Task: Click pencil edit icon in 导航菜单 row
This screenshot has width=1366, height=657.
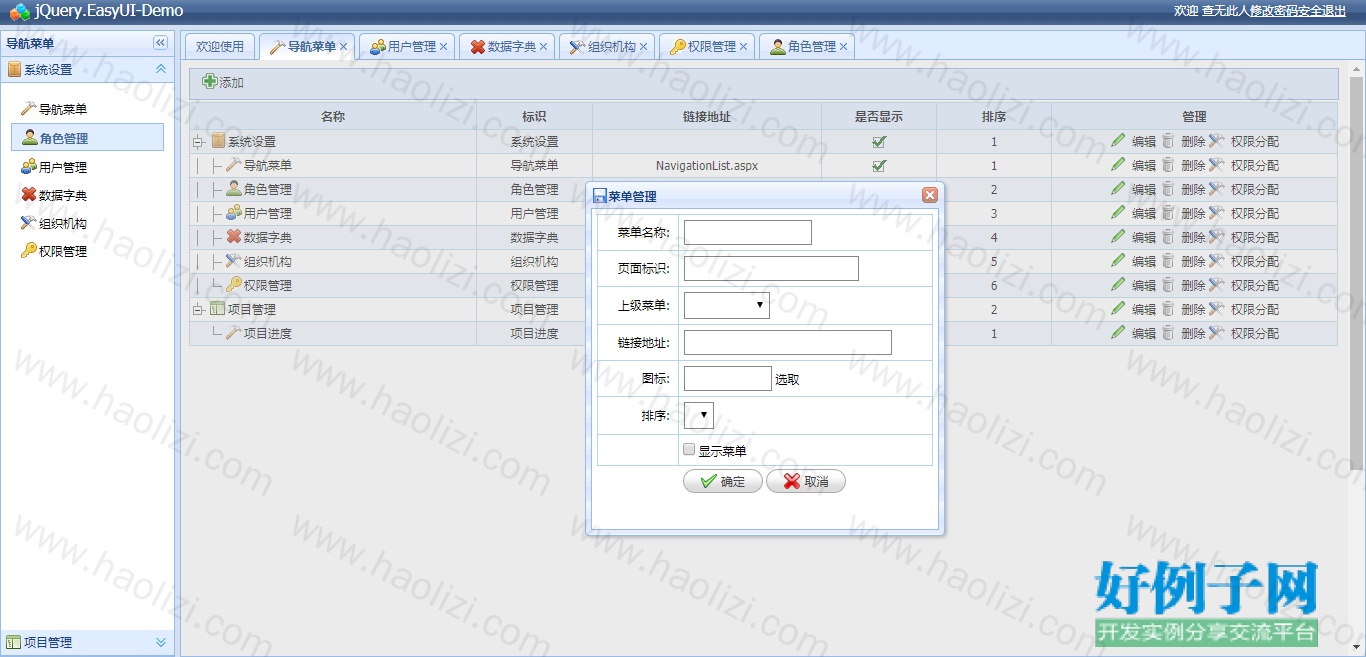Action: point(1118,165)
